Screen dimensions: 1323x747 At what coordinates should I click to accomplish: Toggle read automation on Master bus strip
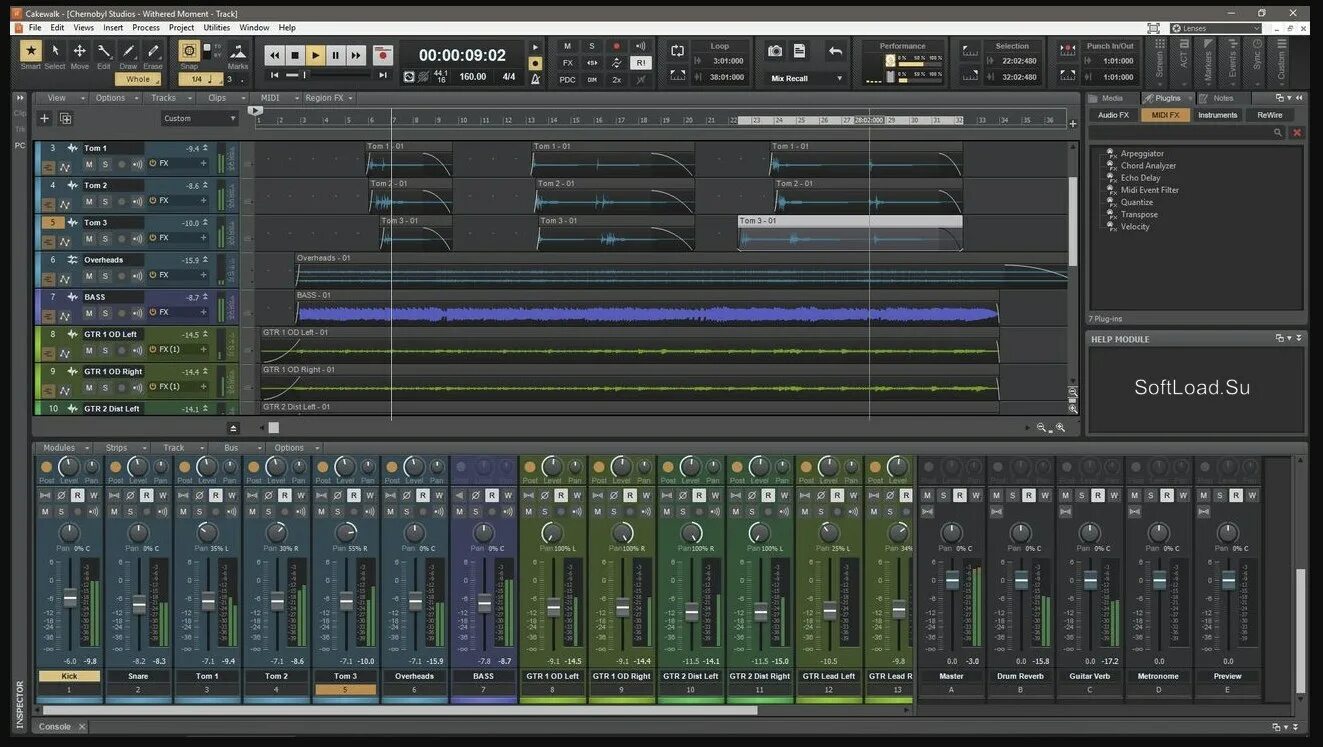click(x=959, y=495)
